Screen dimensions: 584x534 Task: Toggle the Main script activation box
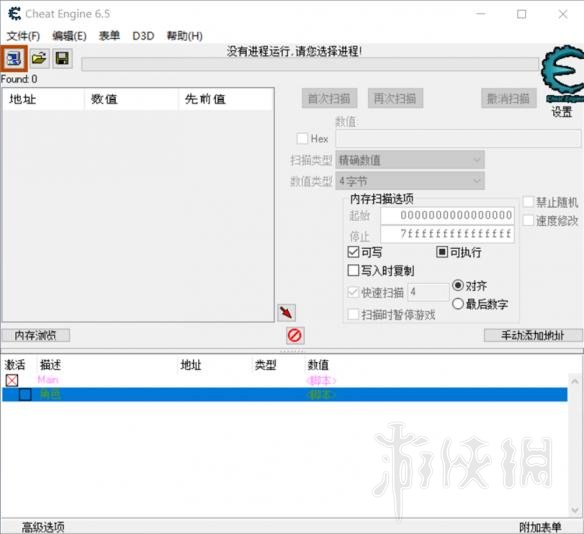pyautogui.click(x=12, y=380)
